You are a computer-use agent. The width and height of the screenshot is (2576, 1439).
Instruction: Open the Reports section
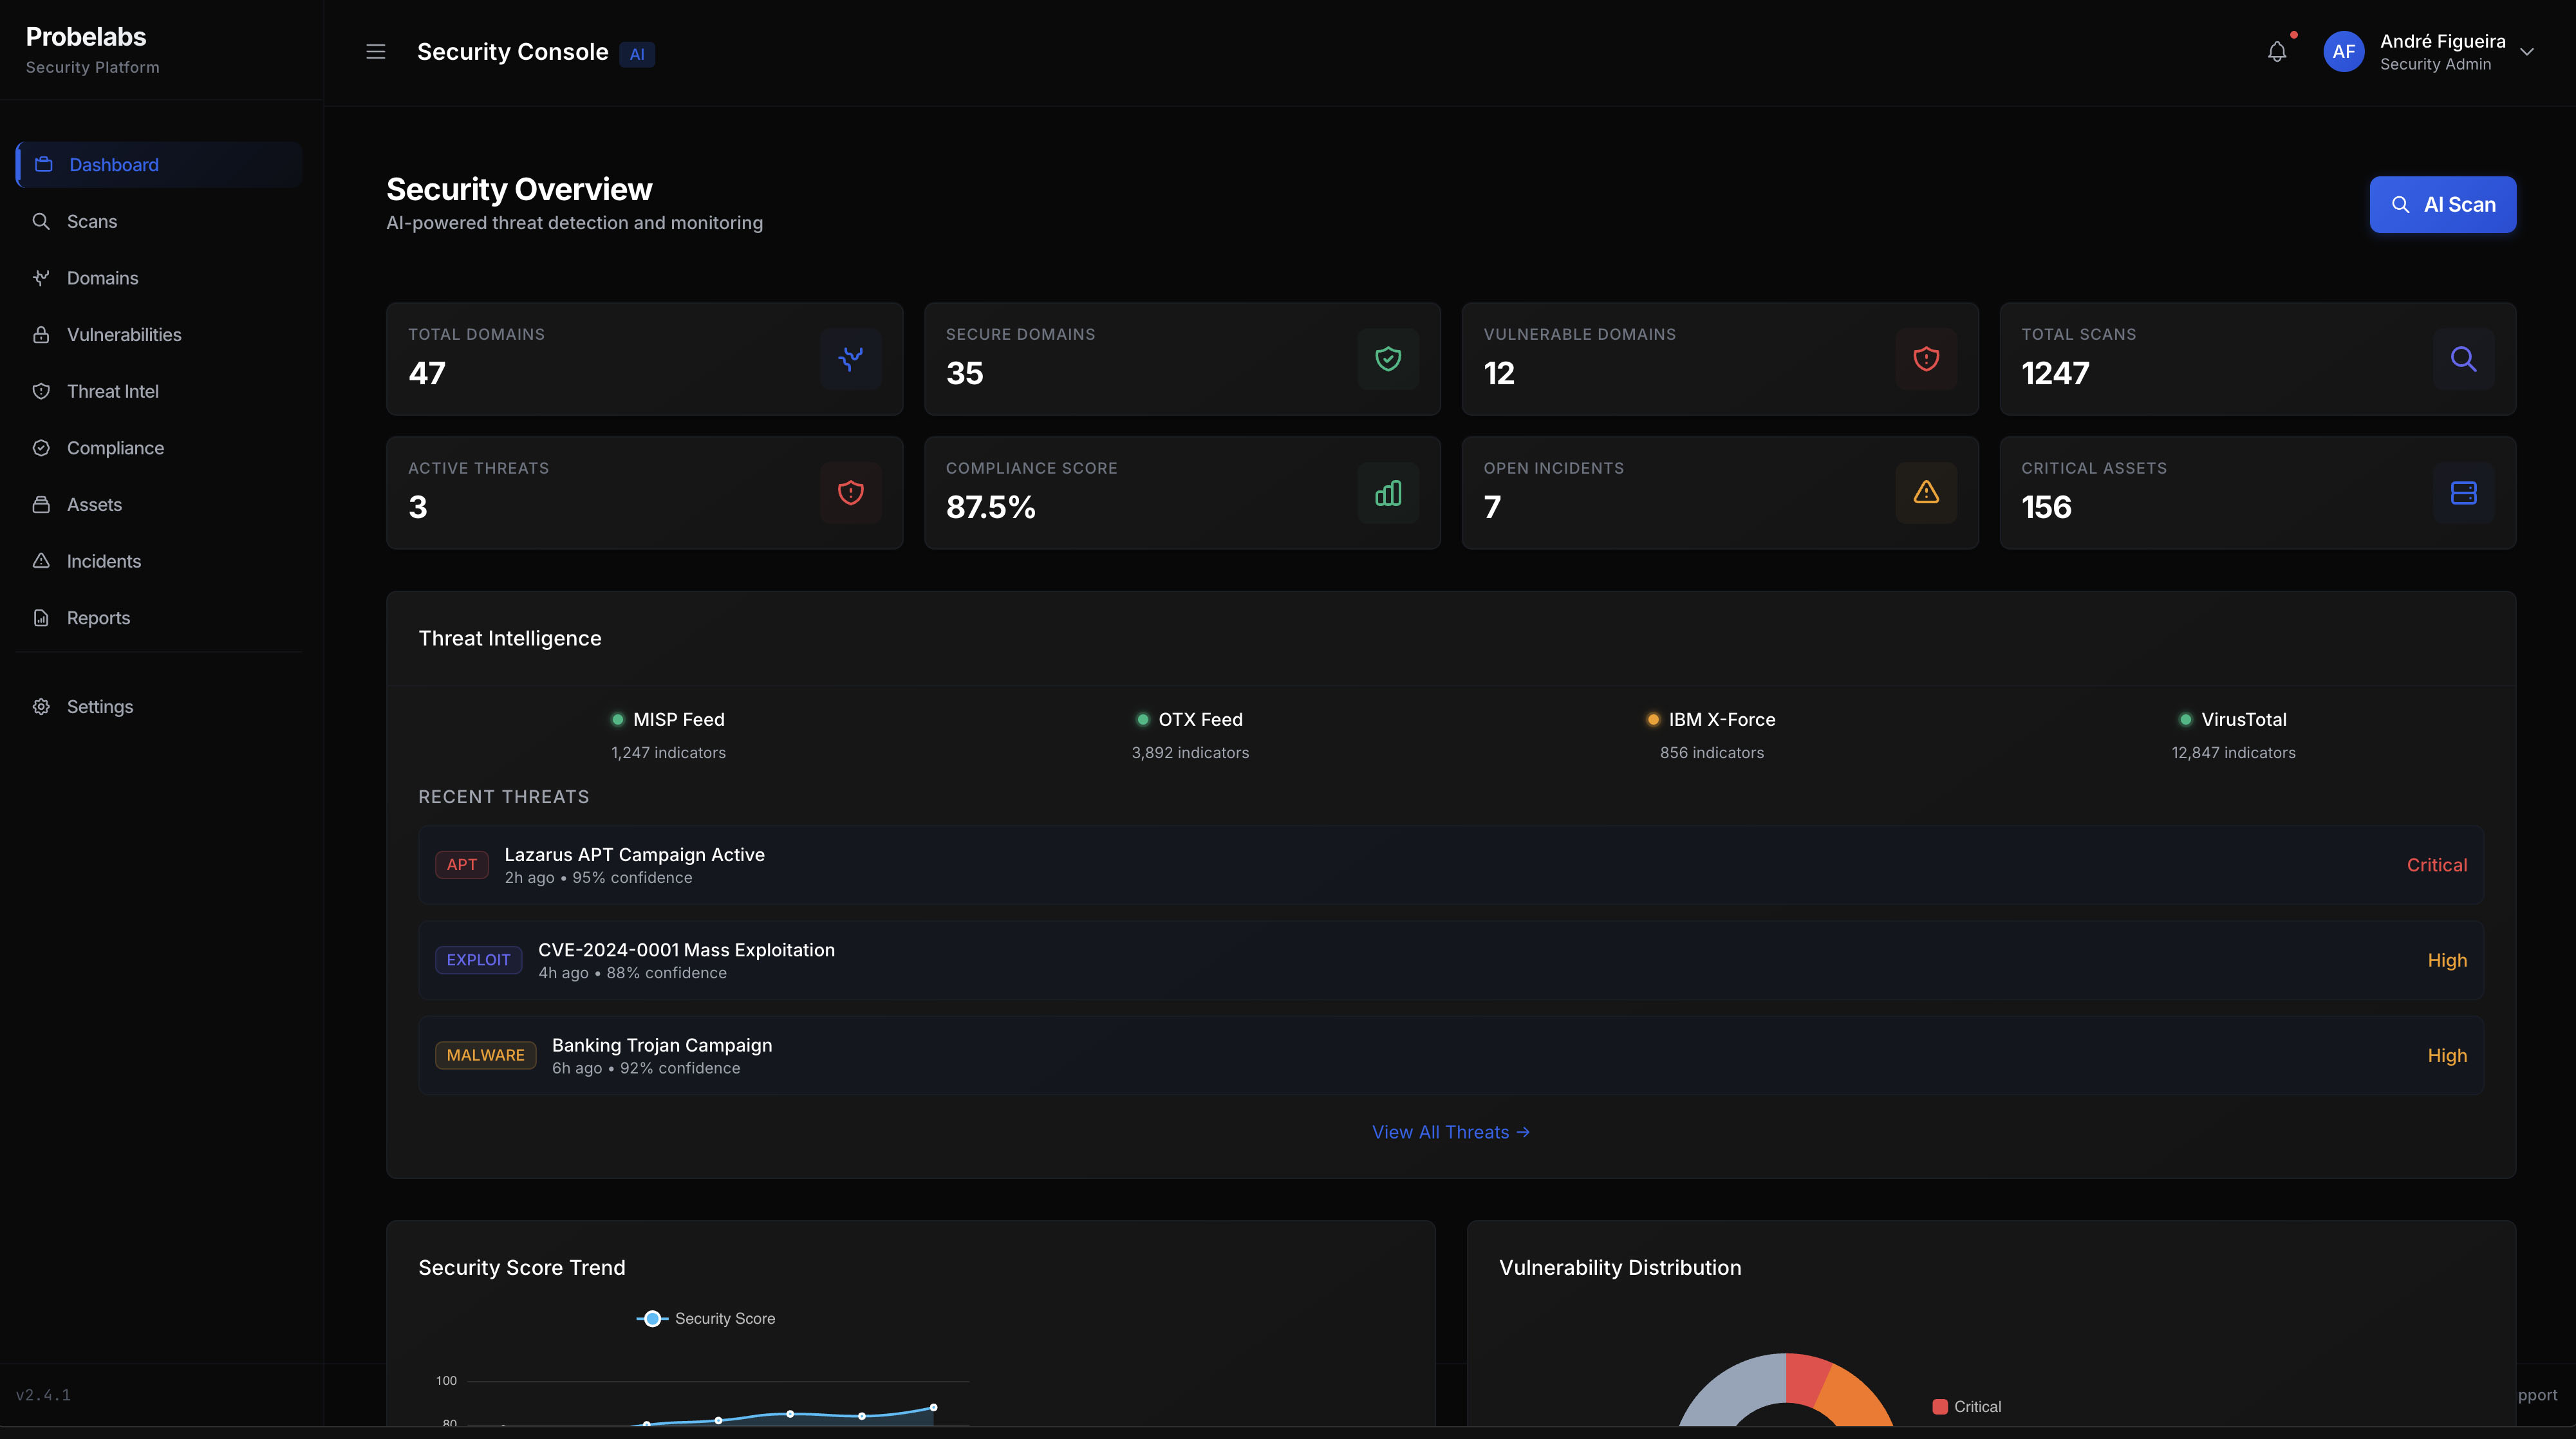(159, 618)
